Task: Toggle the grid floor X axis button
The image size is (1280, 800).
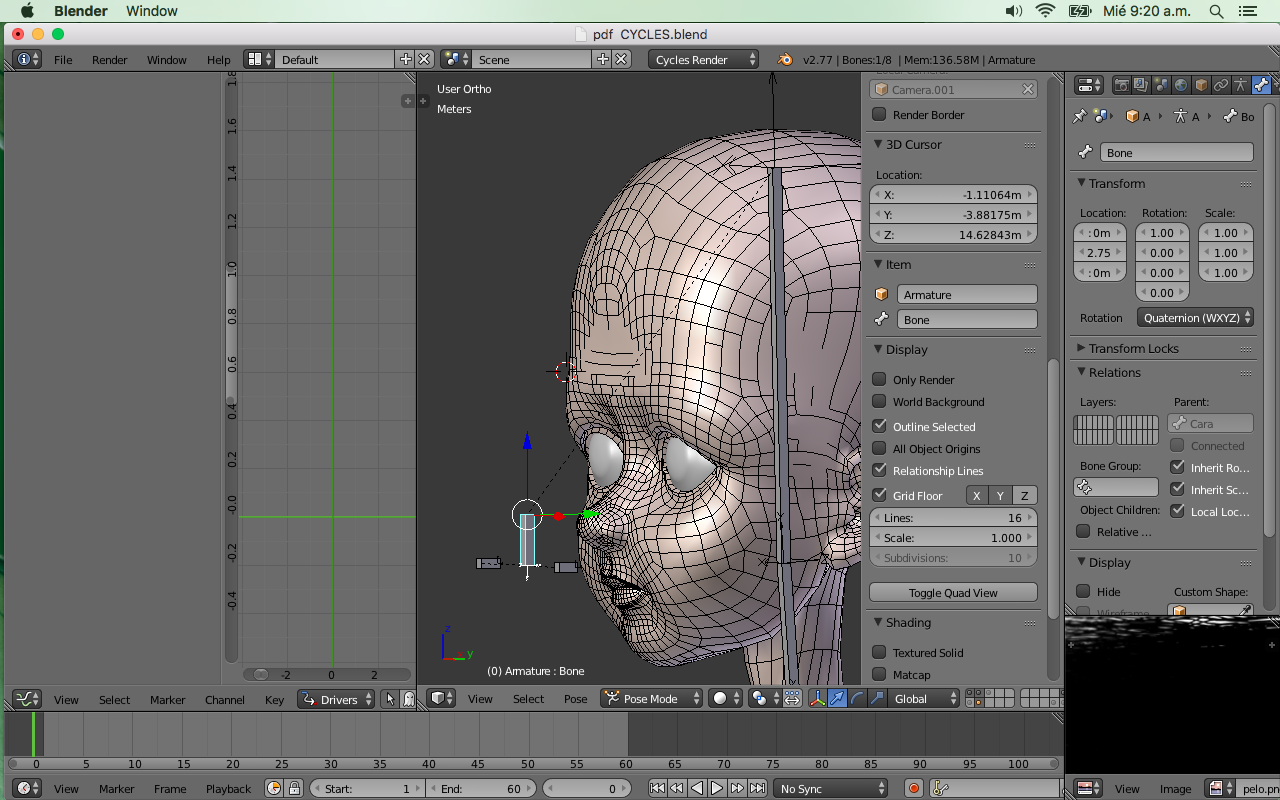Action: (x=977, y=495)
